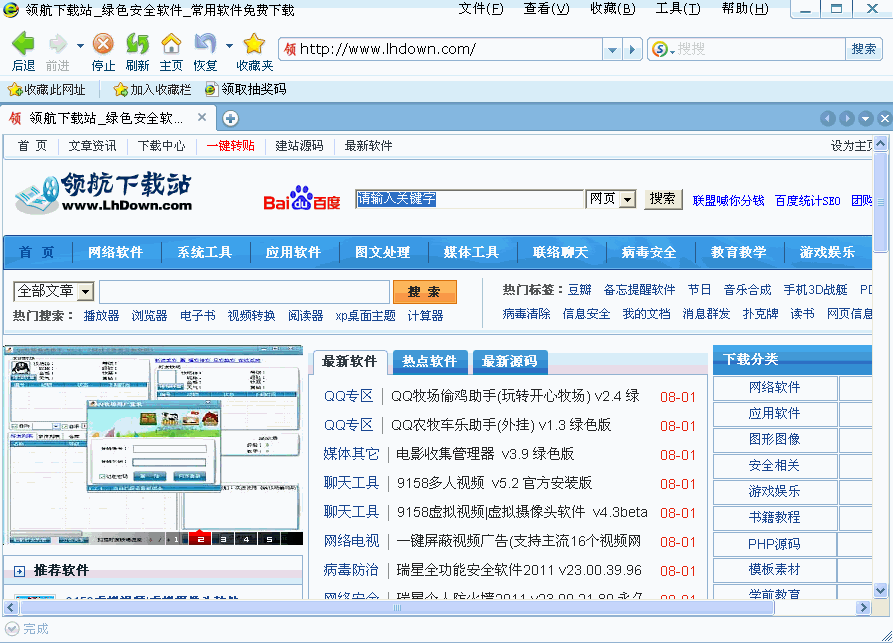Screen dimensions: 893x643
Task: Click the green Back arrow icon
Action: pos(23,44)
